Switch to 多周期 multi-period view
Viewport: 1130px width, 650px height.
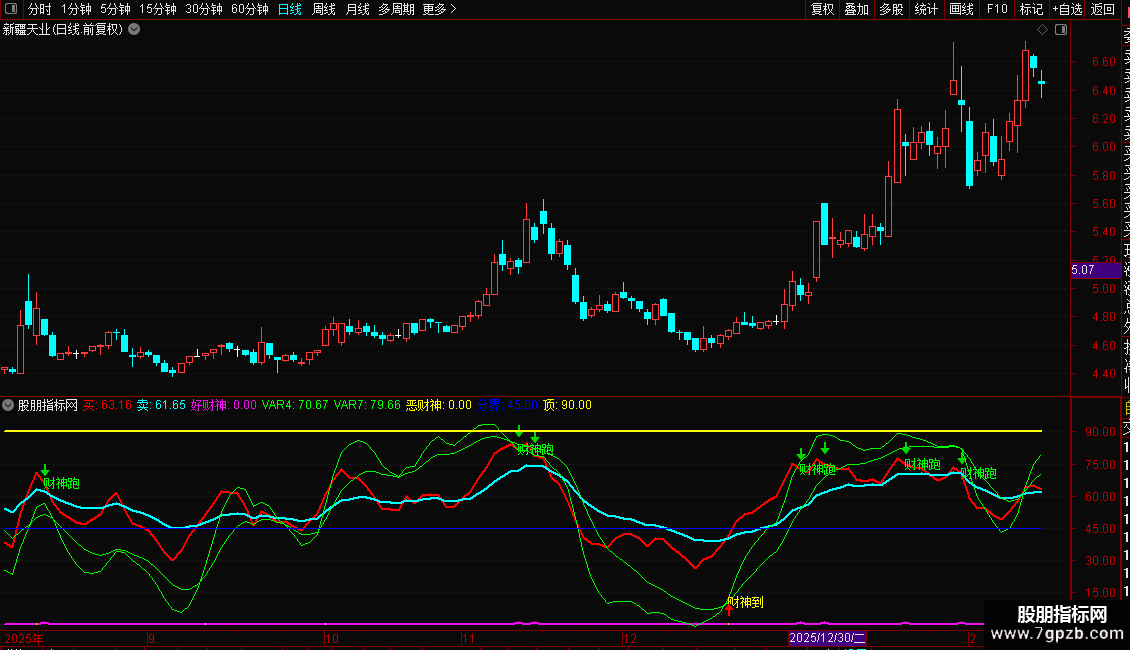tap(396, 9)
